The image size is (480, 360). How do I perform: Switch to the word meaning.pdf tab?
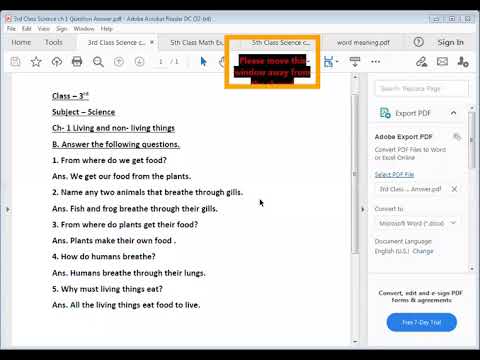coord(363,42)
